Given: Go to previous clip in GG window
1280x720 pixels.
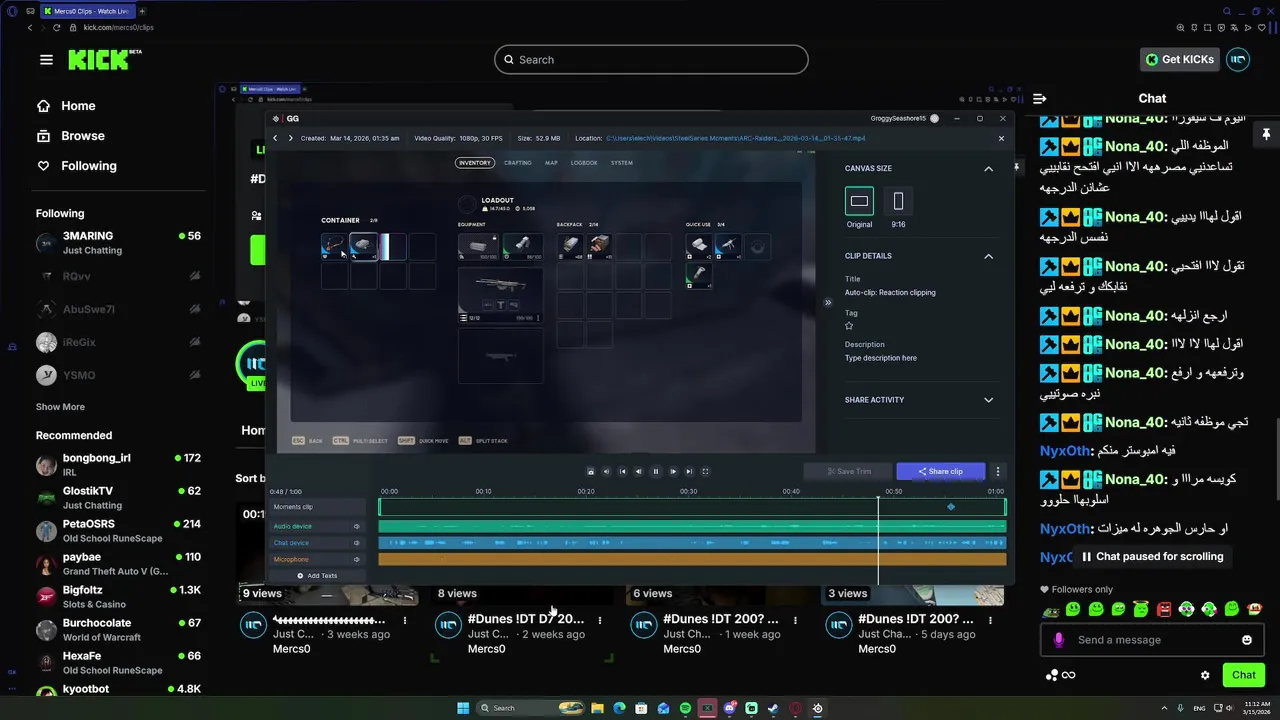Looking at the screenshot, I should [x=276, y=138].
